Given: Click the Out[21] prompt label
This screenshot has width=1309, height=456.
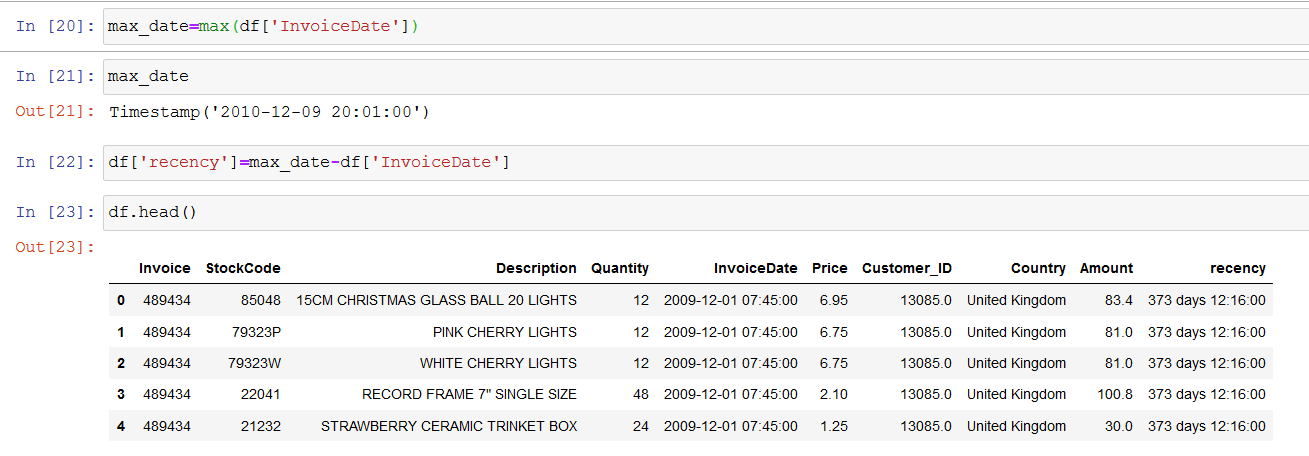Looking at the screenshot, I should (56, 111).
